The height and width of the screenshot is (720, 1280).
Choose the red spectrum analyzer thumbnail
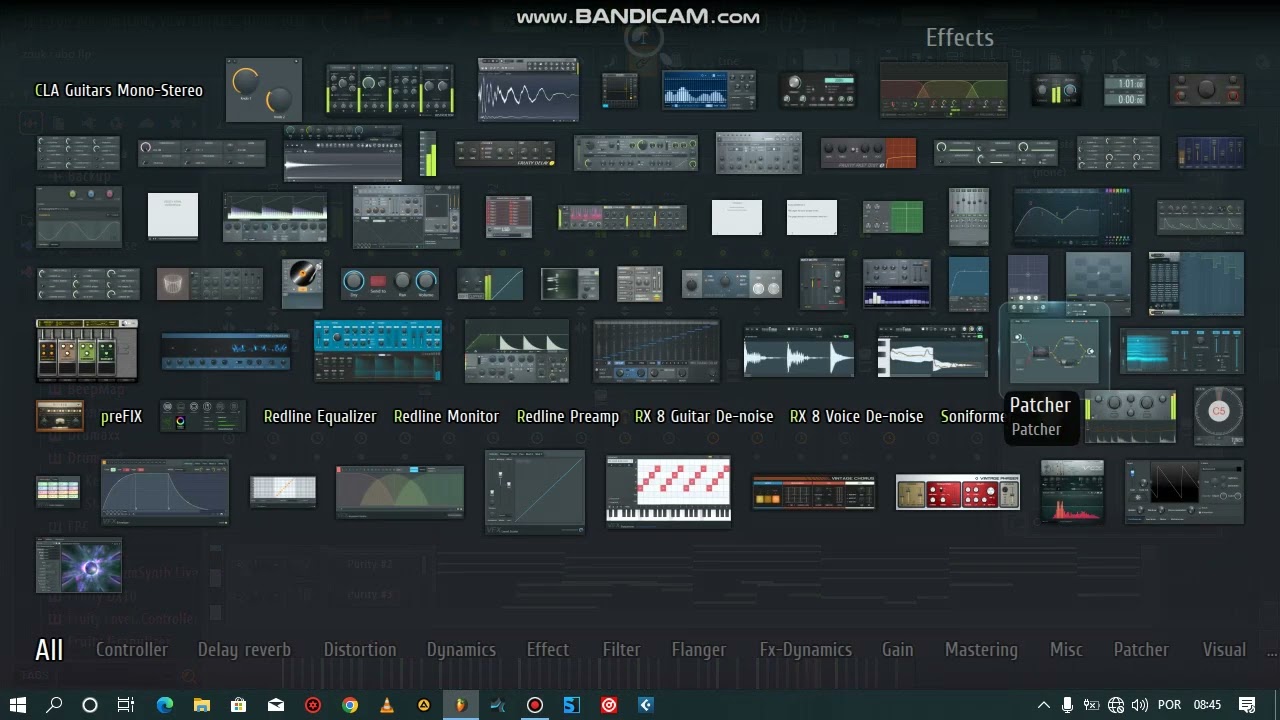(x=1072, y=492)
